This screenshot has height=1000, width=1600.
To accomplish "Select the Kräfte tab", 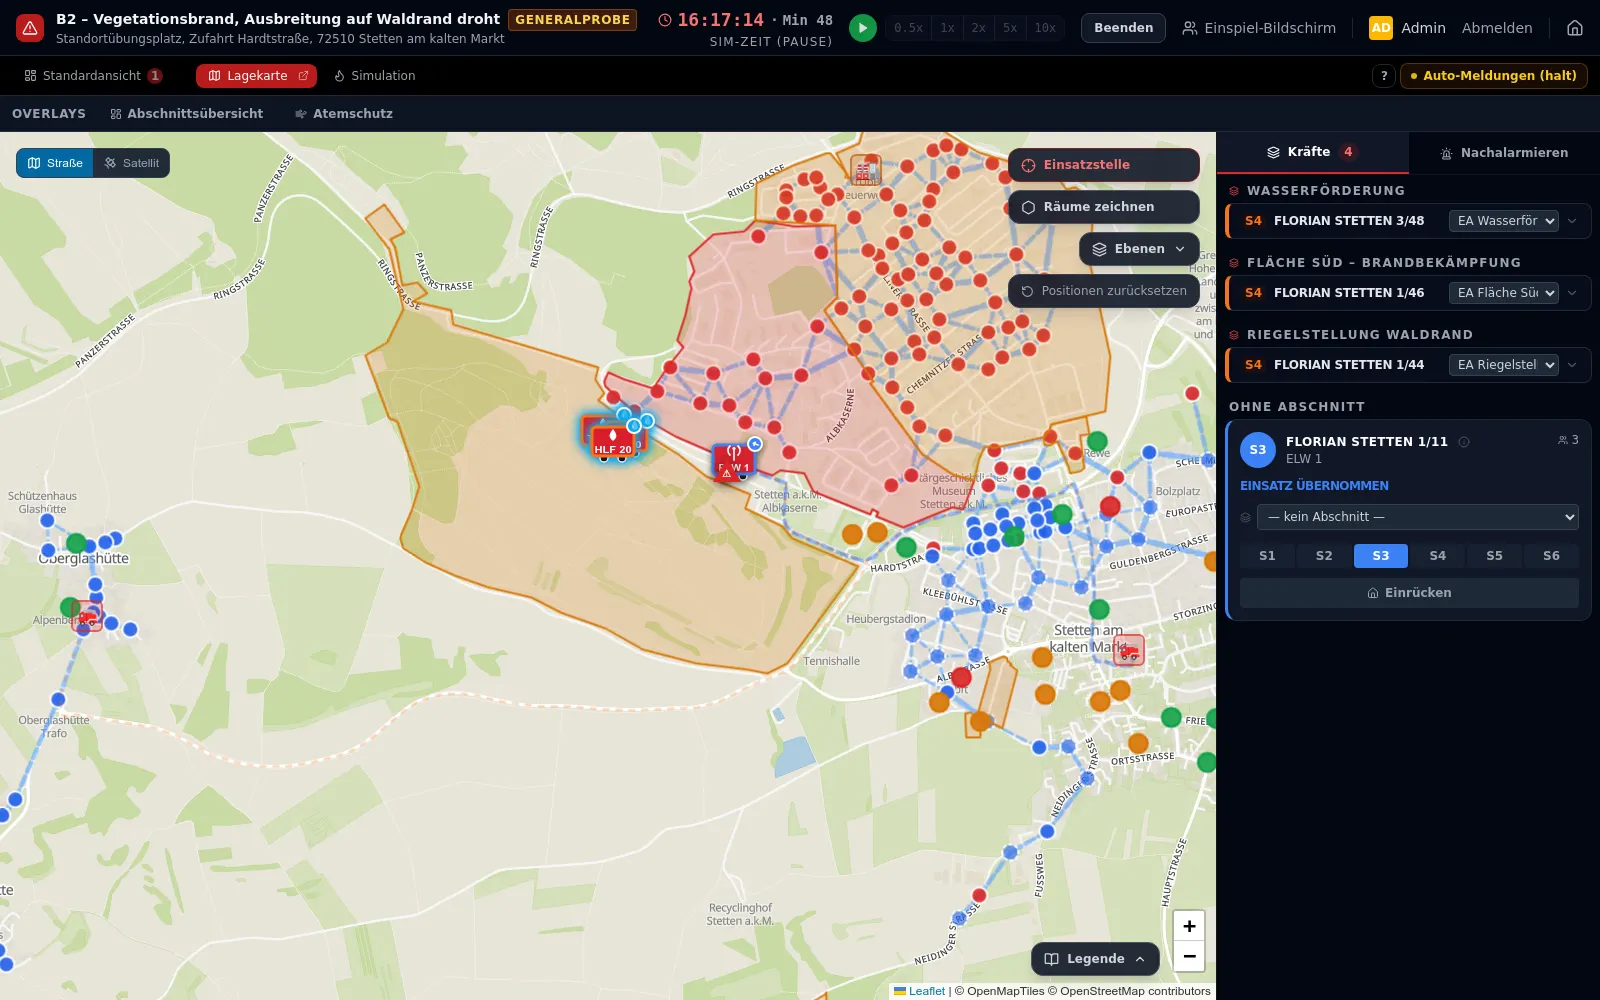I will click(x=1312, y=152).
